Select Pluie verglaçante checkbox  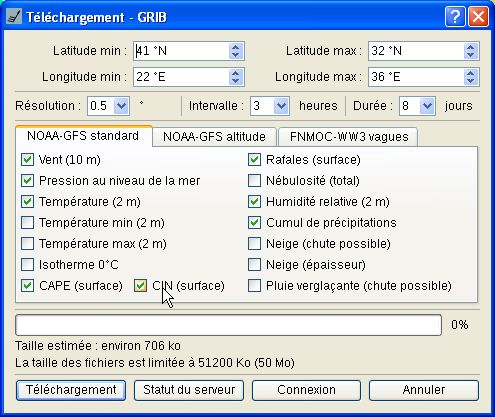tap(254, 286)
